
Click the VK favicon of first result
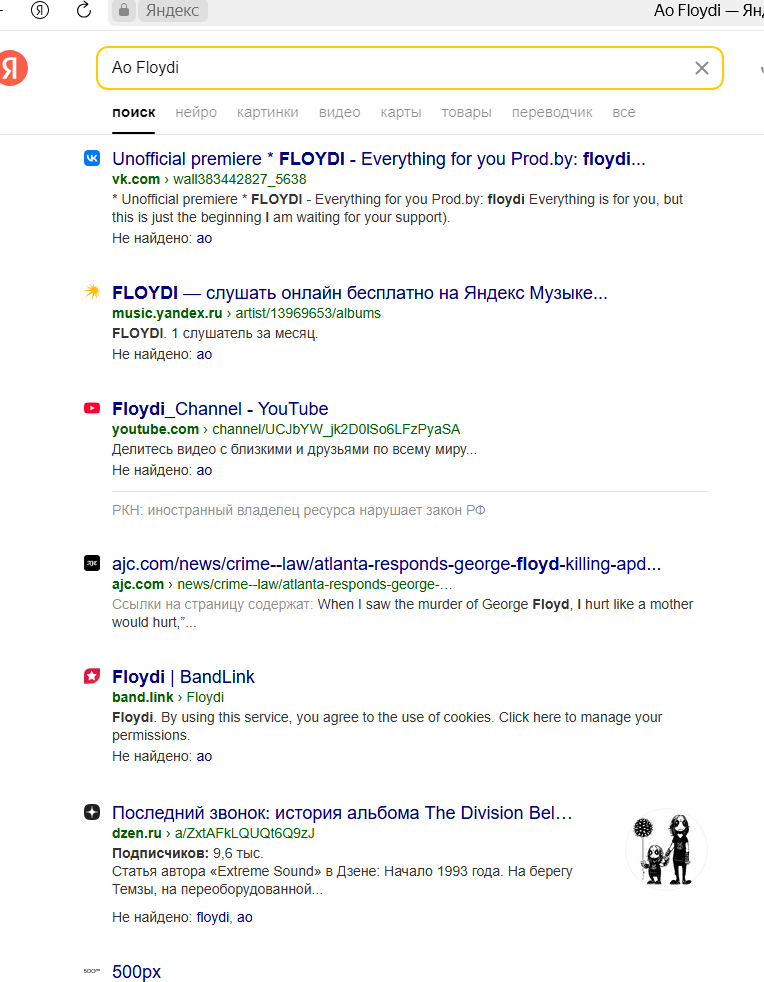pos(92,158)
